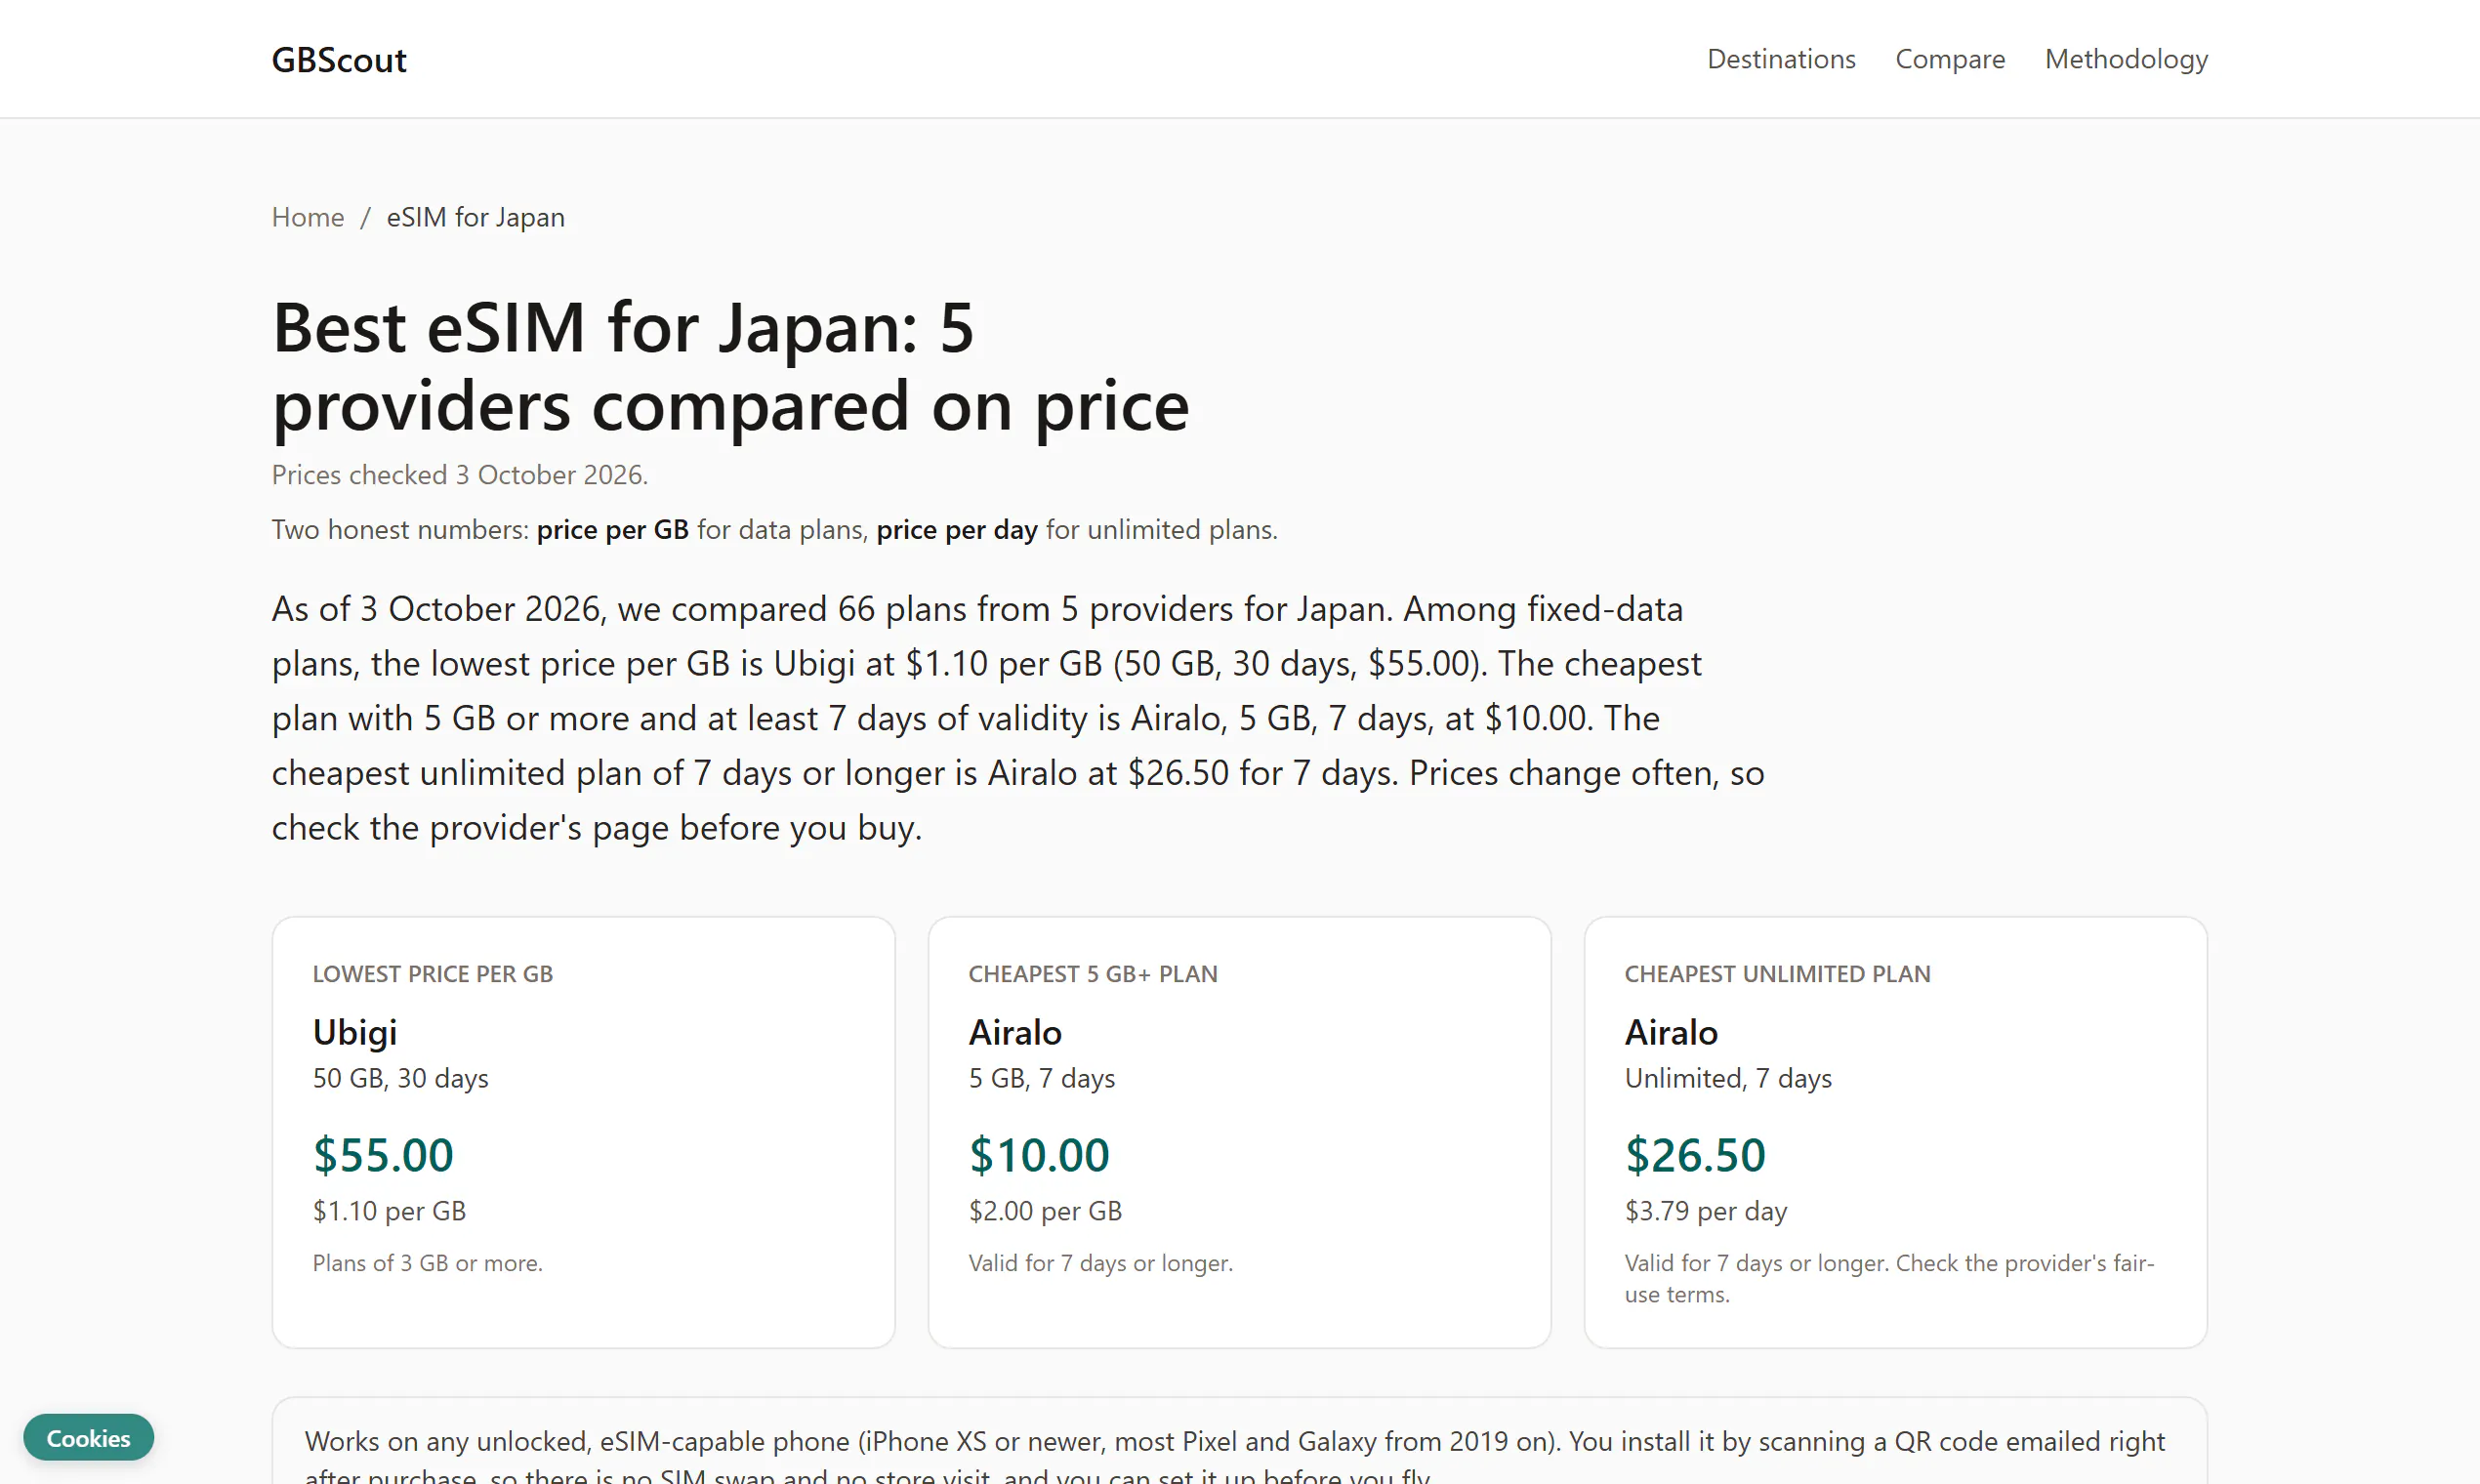Click the $1.10 per GB value

pos(390,1211)
